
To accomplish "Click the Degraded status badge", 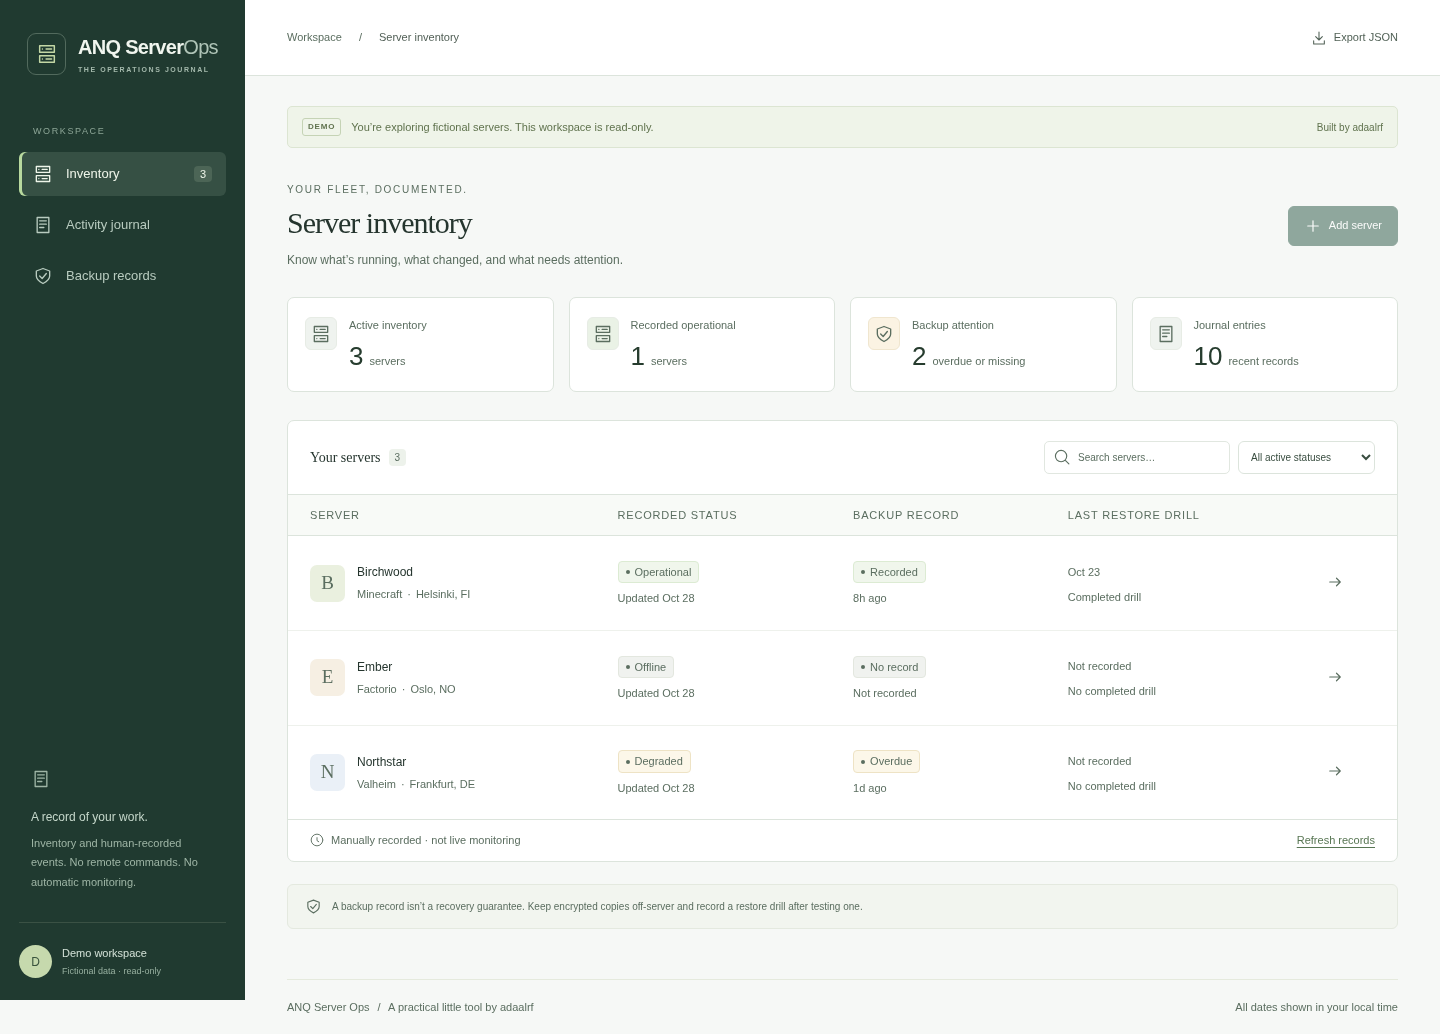I will tap(654, 761).
